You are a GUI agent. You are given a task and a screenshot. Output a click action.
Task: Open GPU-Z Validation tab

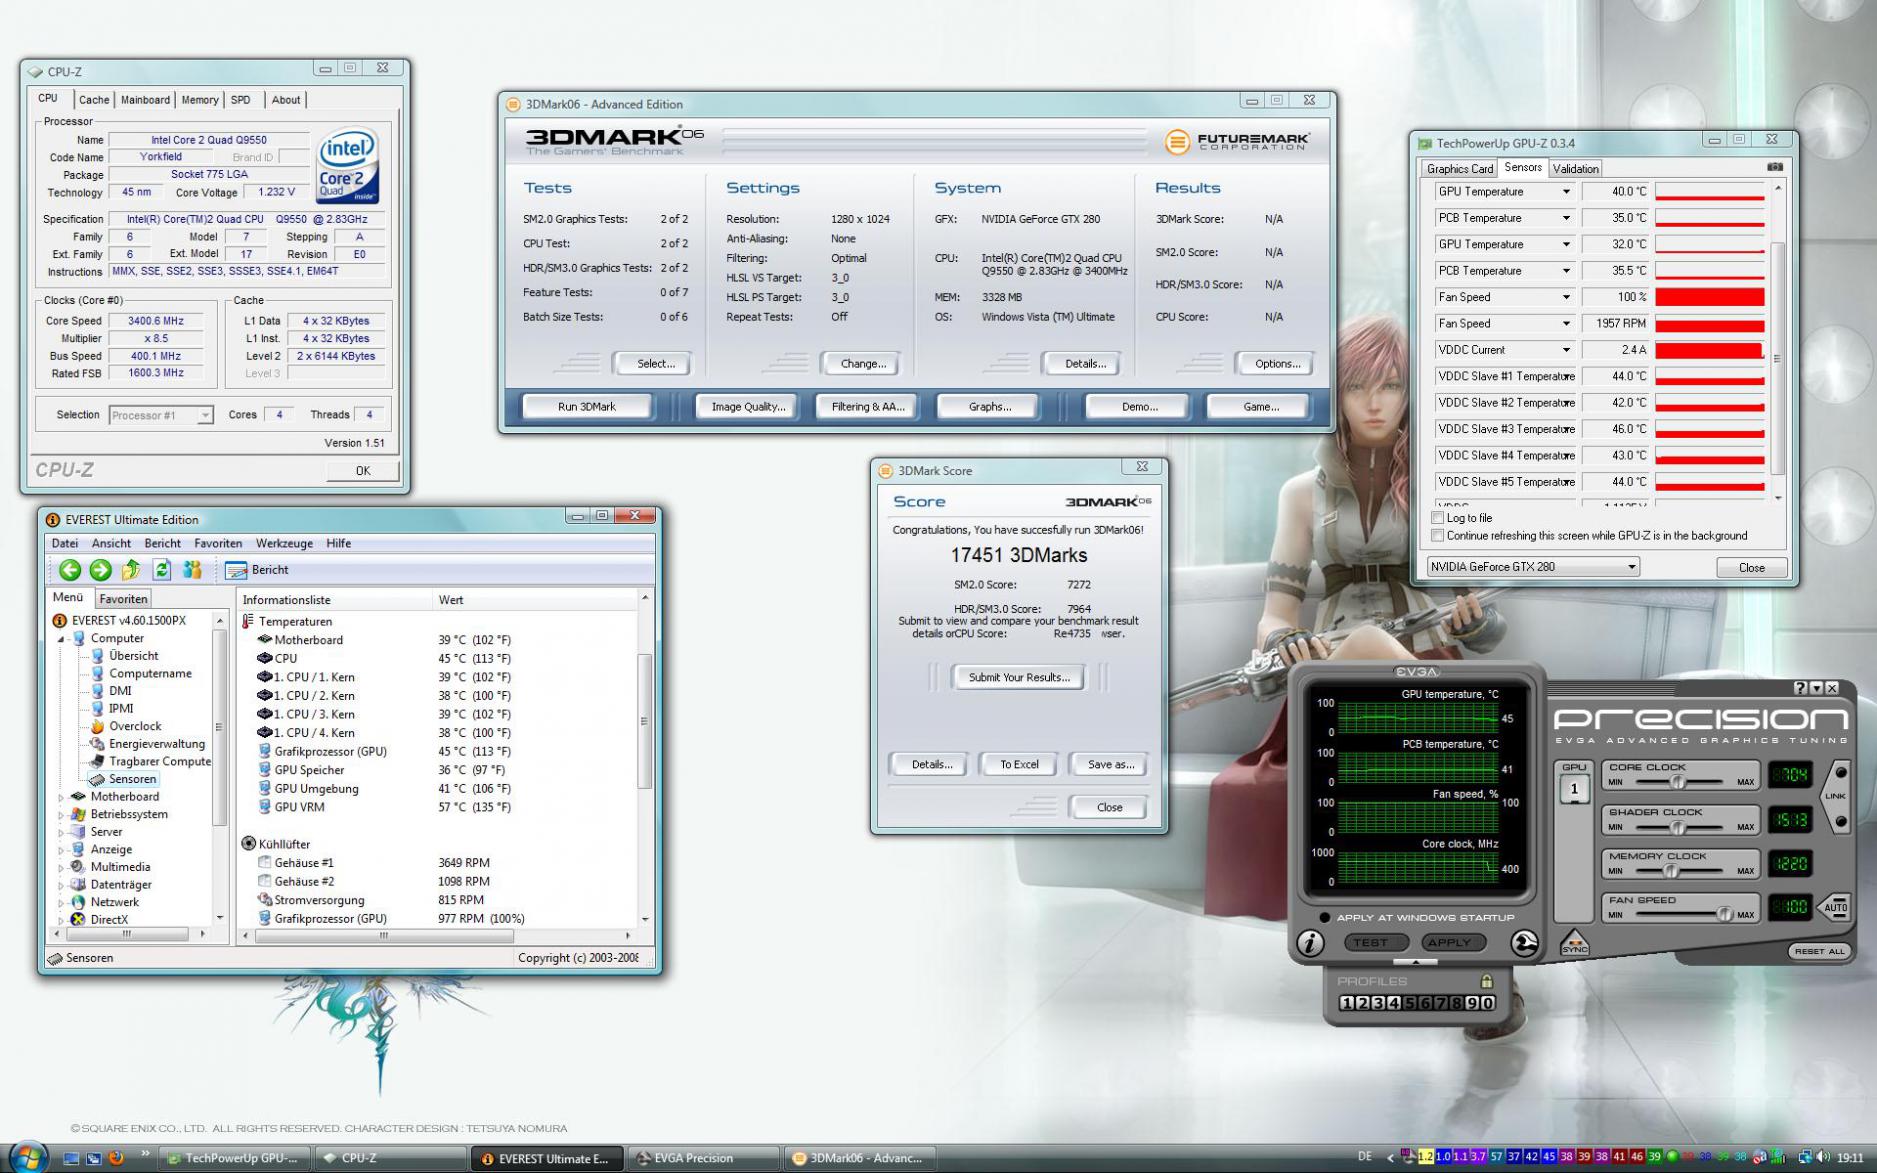pos(1575,169)
